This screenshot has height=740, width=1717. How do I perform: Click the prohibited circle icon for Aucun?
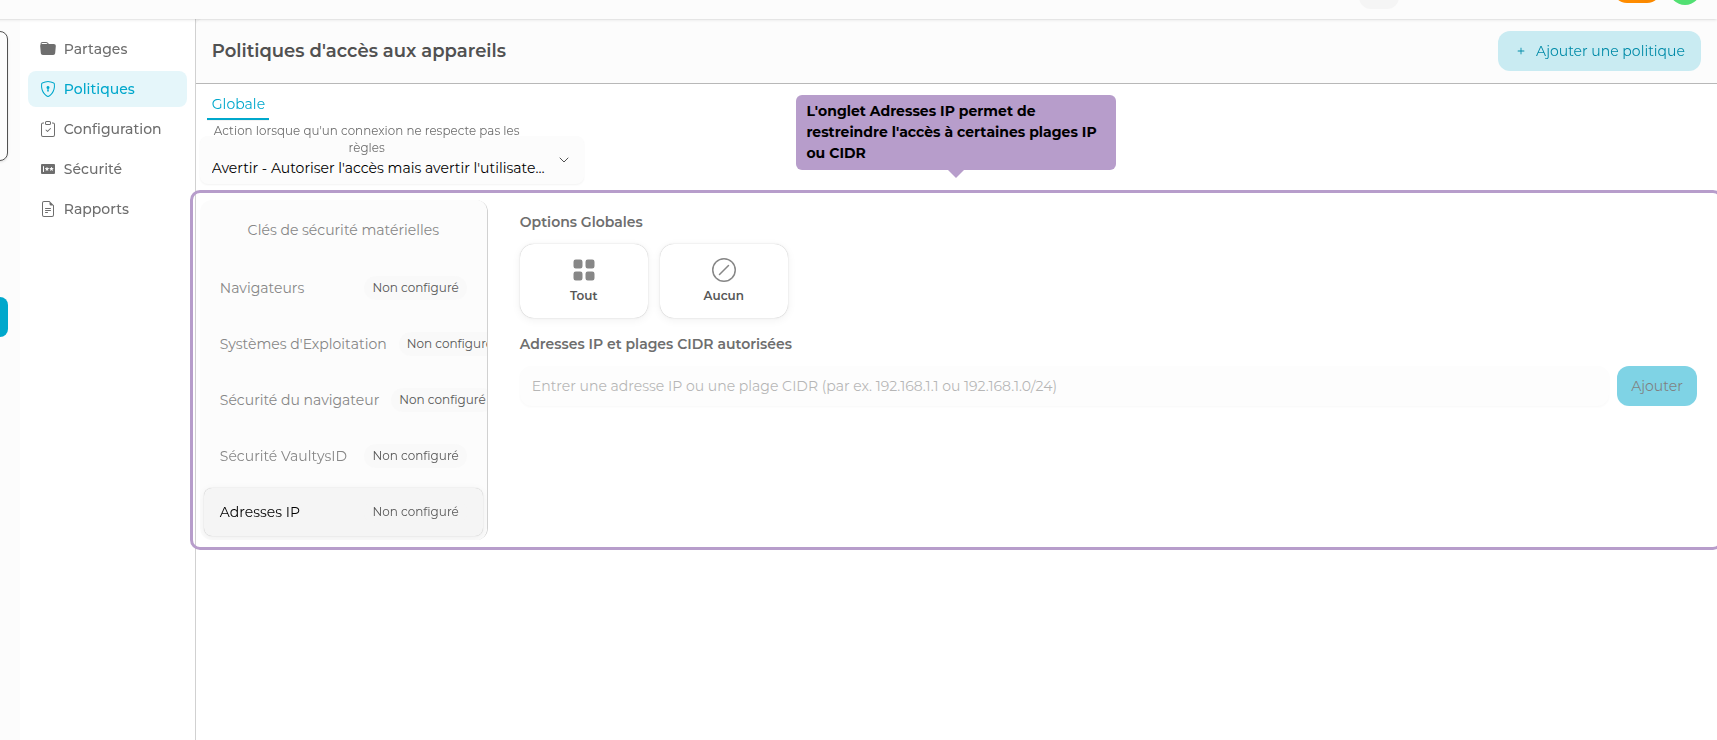click(x=724, y=270)
